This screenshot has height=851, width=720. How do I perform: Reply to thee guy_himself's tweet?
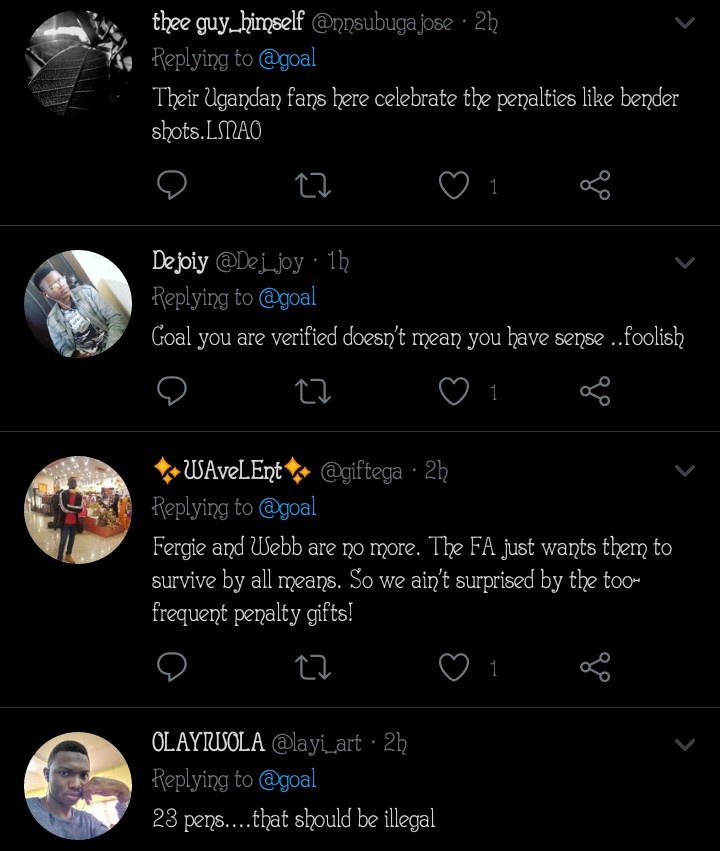click(x=173, y=185)
